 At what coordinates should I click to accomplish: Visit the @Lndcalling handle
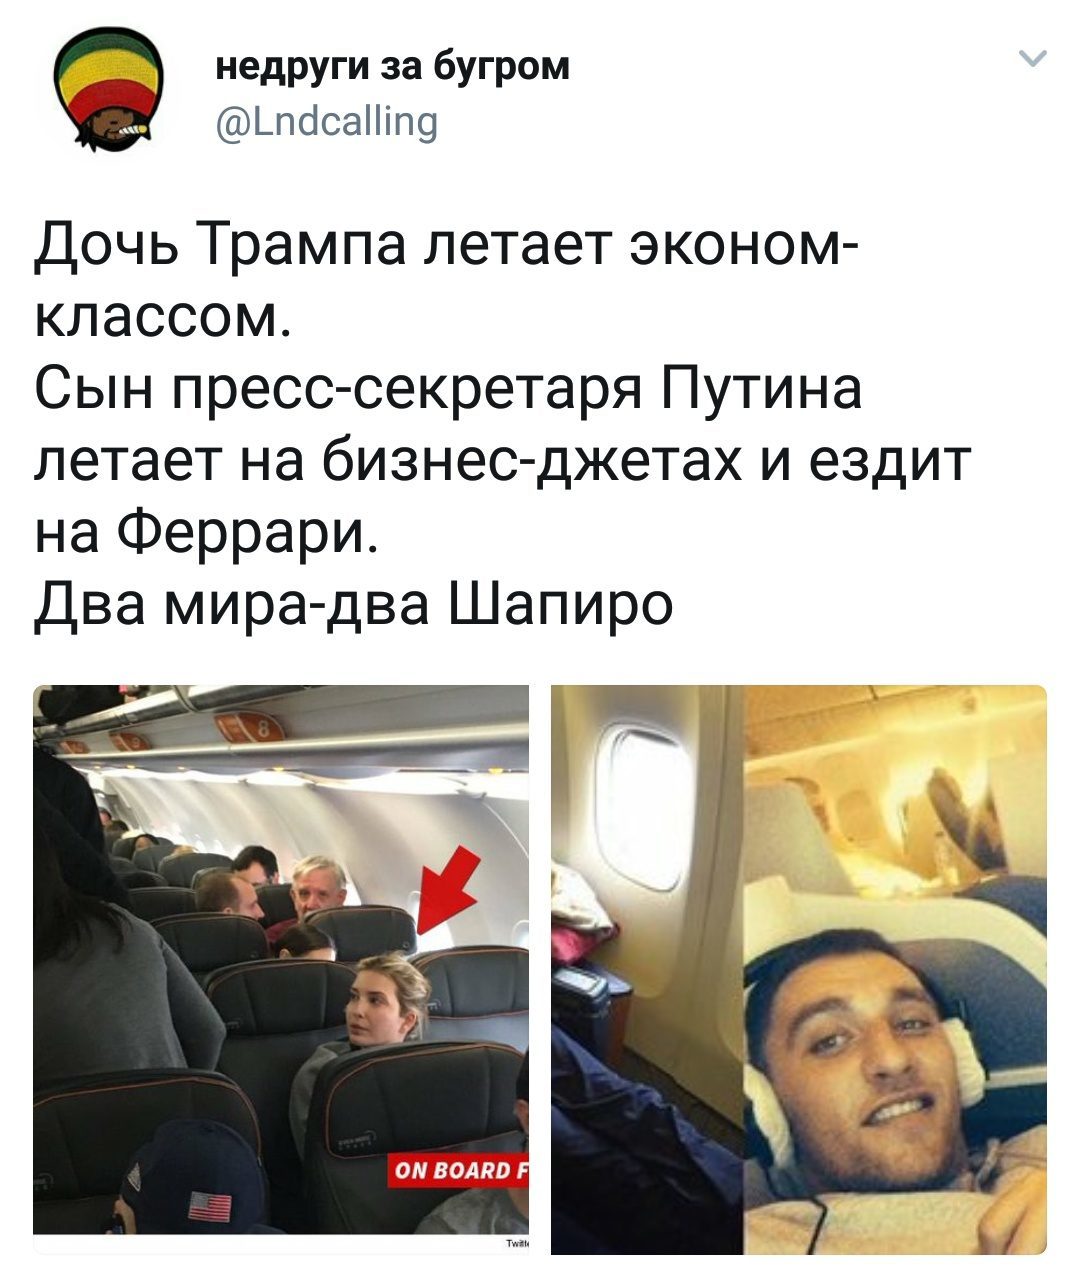[327, 120]
